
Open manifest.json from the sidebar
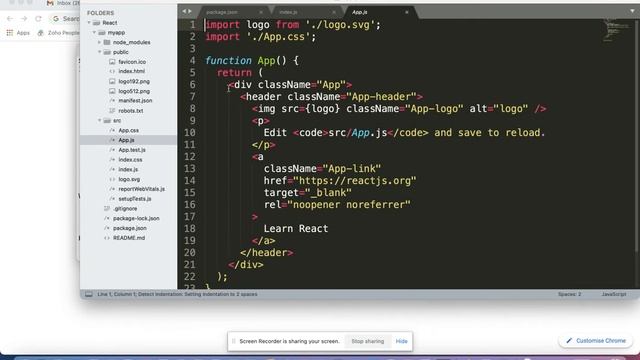click(135, 101)
